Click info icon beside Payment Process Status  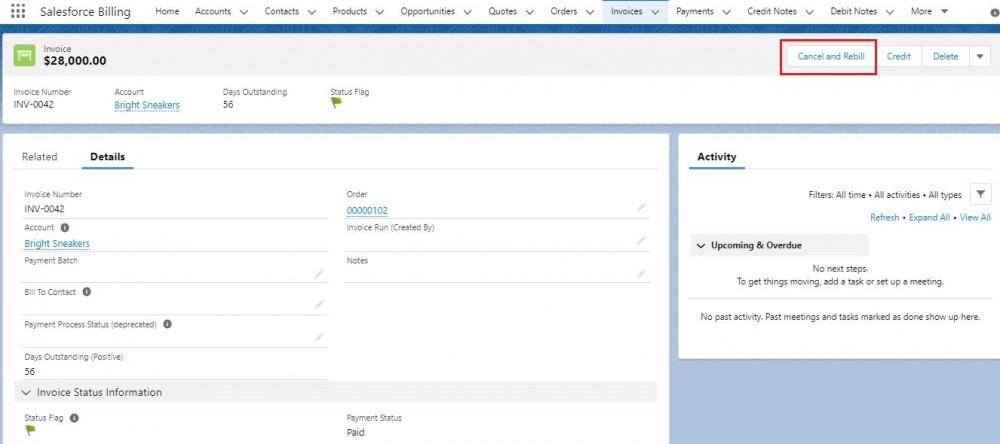(x=167, y=324)
